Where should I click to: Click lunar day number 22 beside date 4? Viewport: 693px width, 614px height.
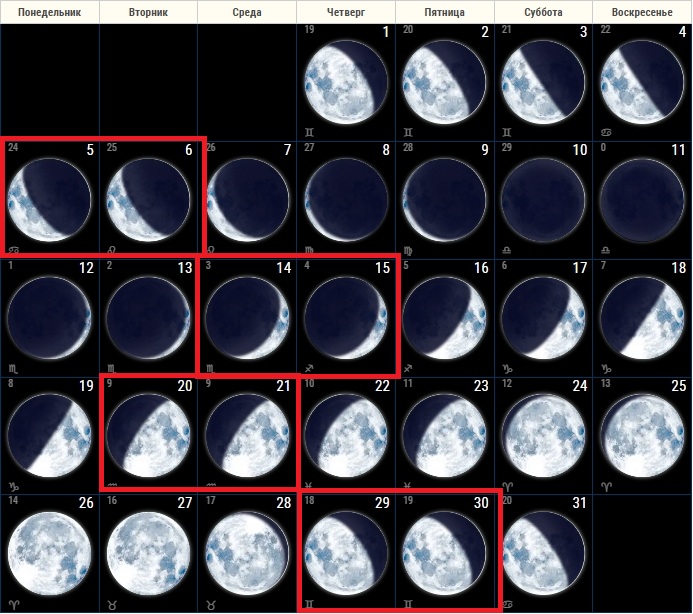tap(605, 29)
